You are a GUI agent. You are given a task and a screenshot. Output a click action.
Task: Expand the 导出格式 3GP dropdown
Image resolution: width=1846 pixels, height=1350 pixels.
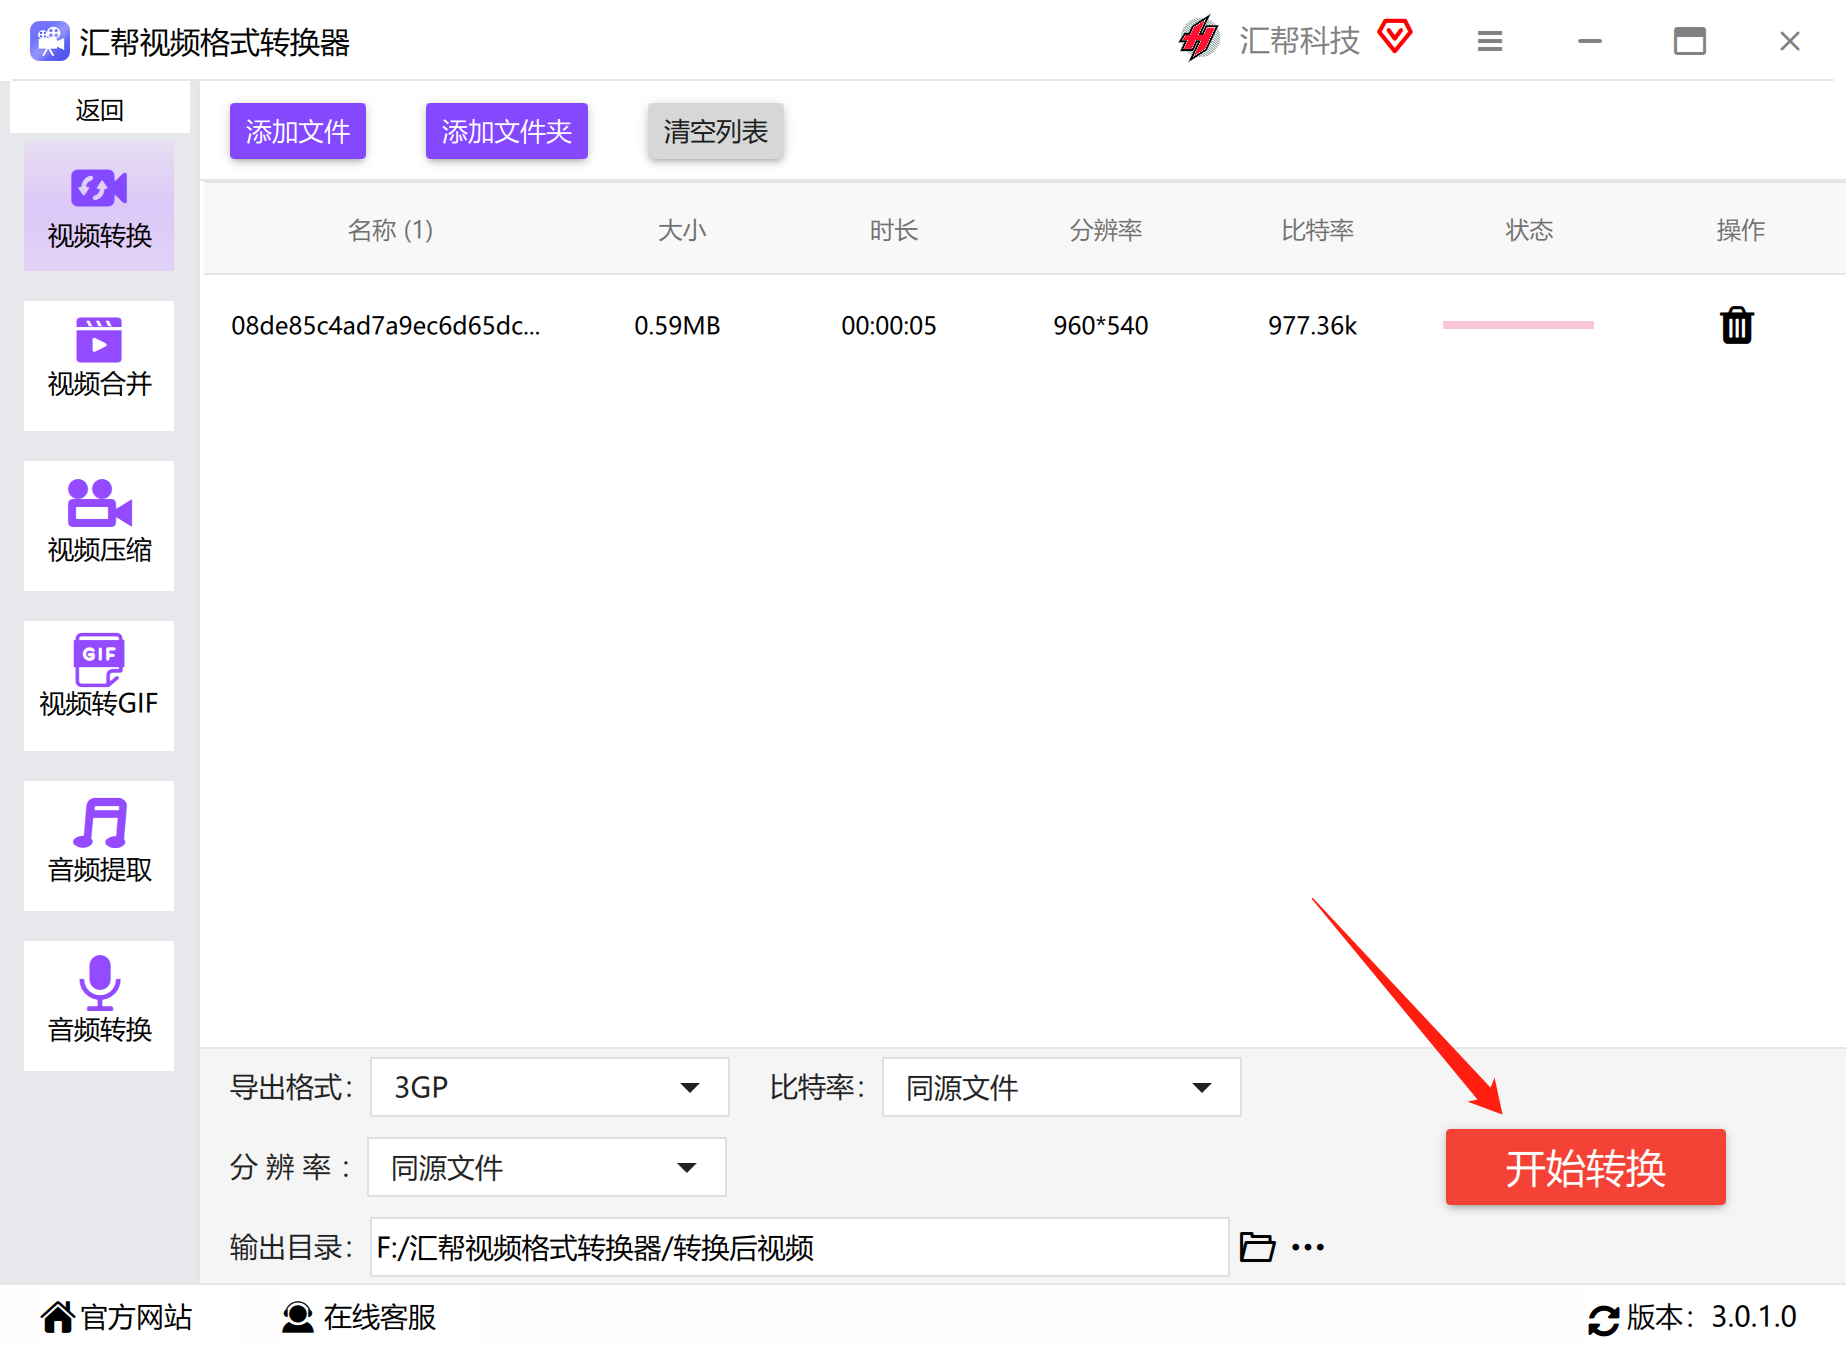coord(549,1087)
